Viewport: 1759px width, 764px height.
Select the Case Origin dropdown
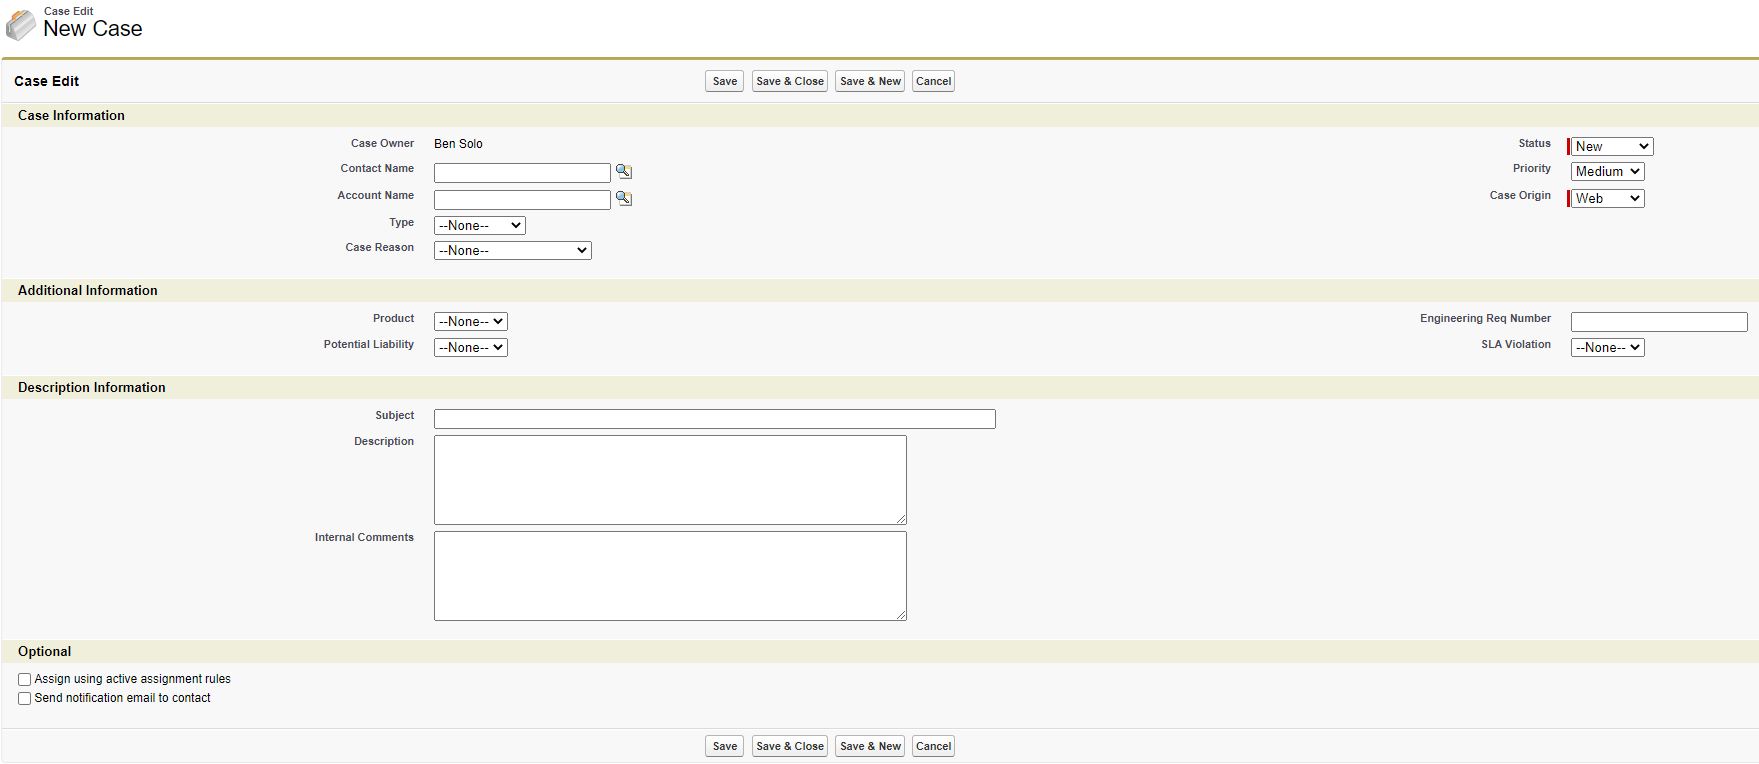point(1607,199)
